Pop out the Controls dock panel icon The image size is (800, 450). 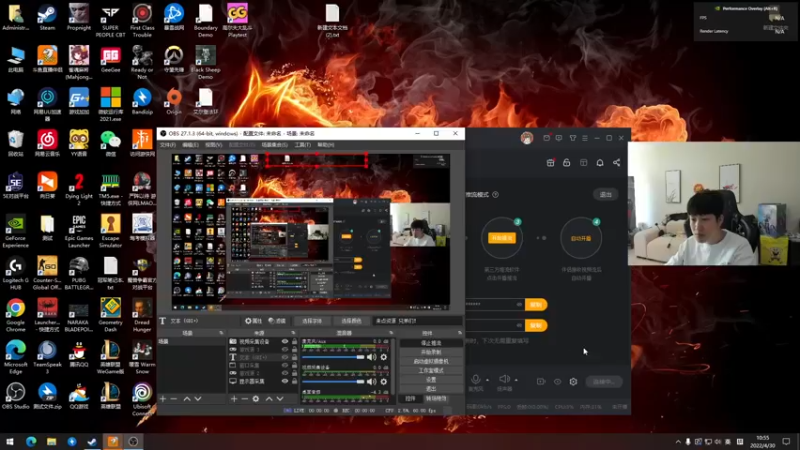pos(460,333)
